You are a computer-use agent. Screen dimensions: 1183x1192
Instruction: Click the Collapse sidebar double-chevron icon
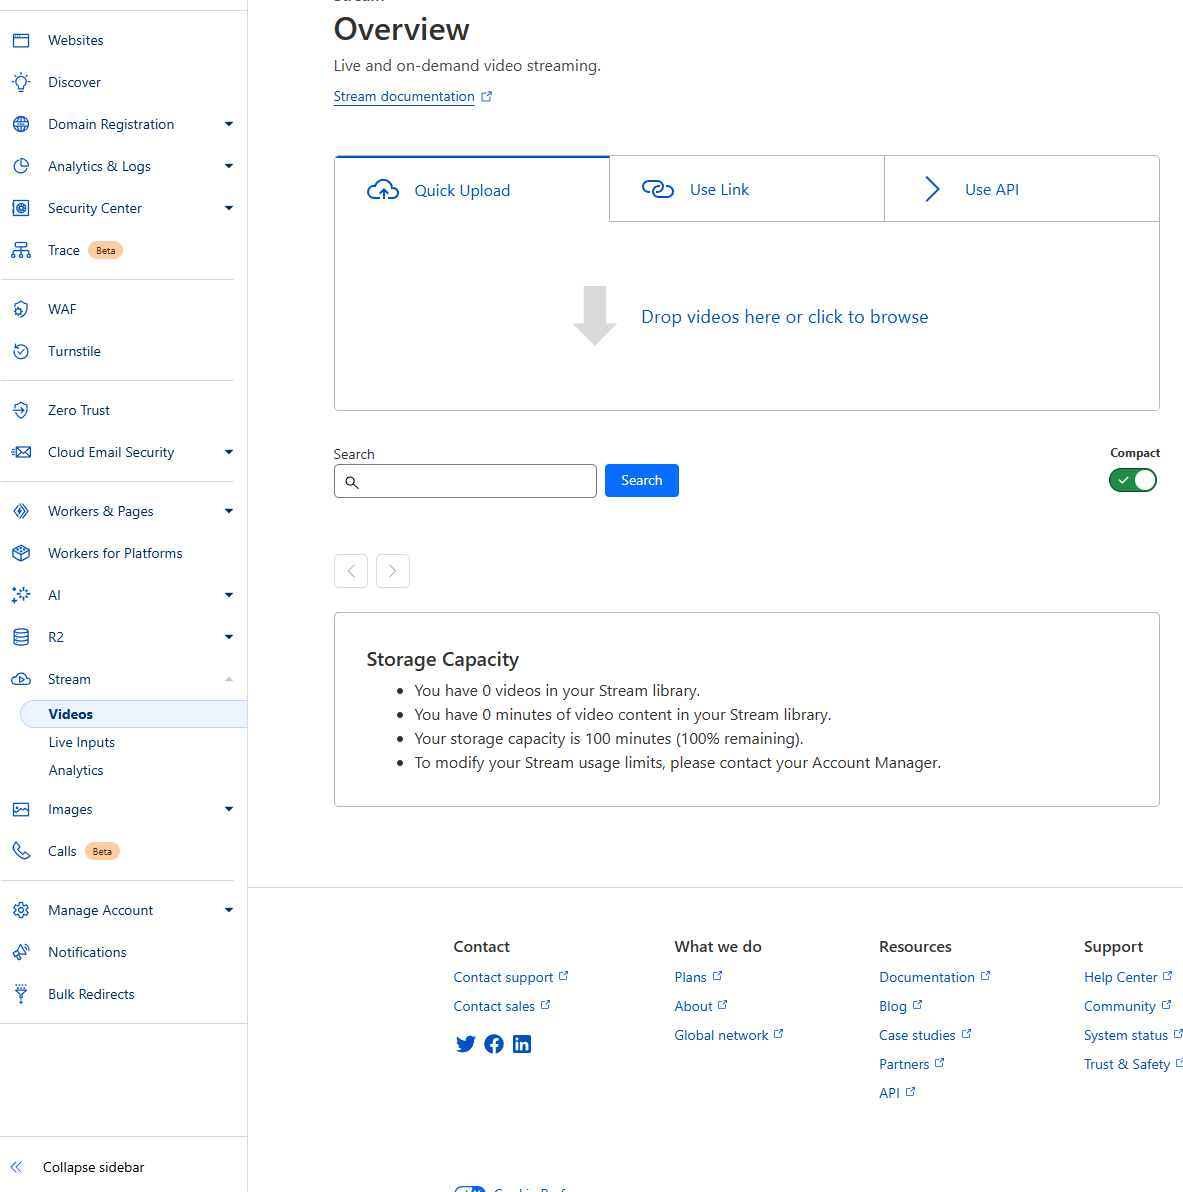point(17,1167)
